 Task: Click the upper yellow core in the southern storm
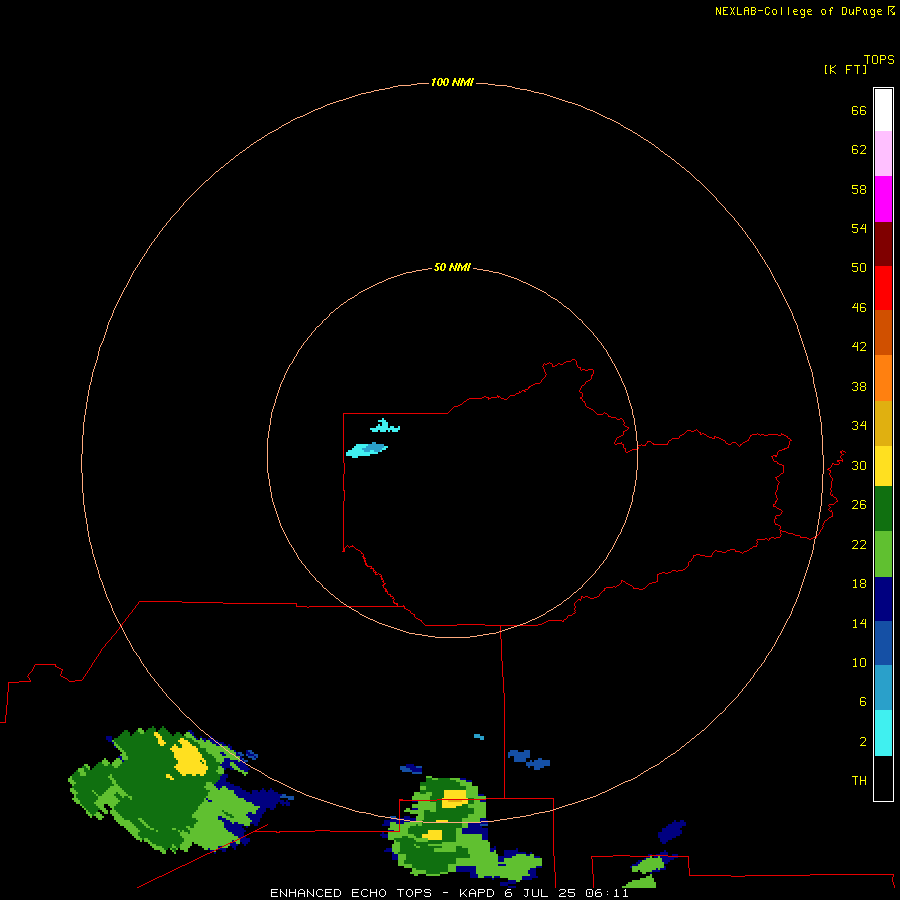point(455,798)
